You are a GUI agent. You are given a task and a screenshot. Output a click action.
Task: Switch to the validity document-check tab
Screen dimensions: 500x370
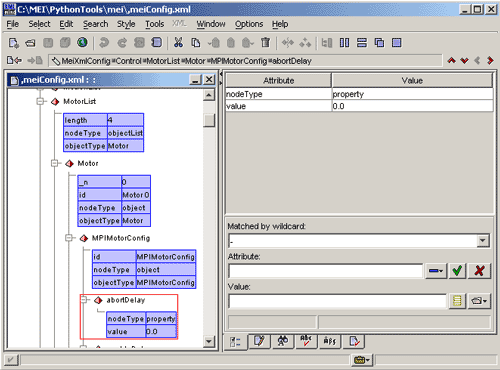point(354,341)
